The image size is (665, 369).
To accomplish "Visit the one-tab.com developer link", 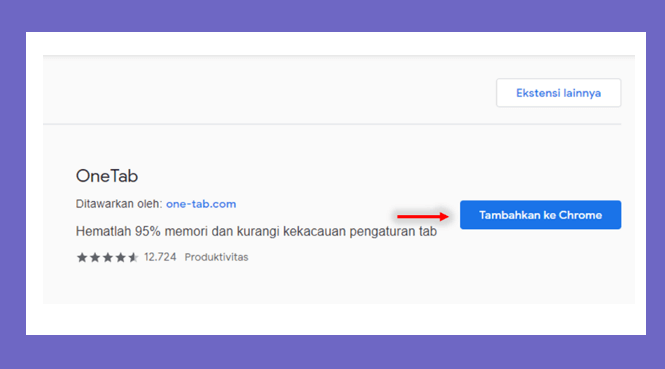I will pyautogui.click(x=201, y=204).
